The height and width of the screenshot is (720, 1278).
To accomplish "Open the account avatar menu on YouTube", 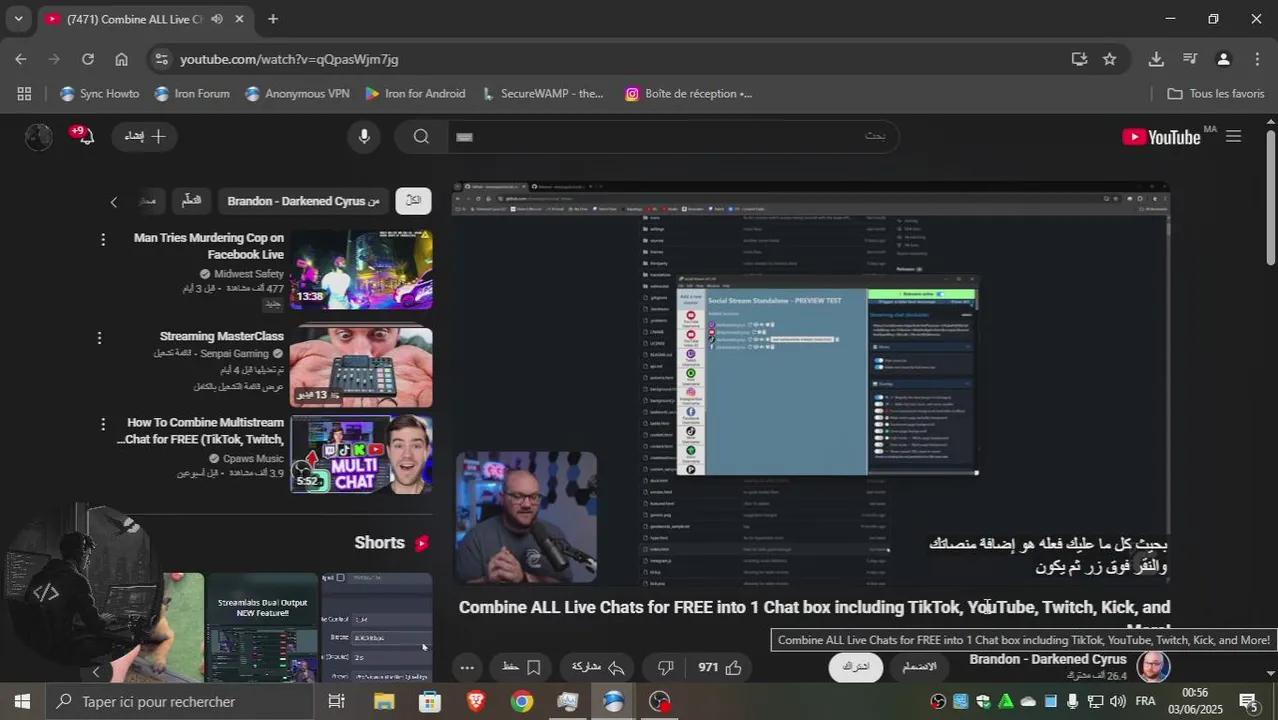I will (38, 137).
